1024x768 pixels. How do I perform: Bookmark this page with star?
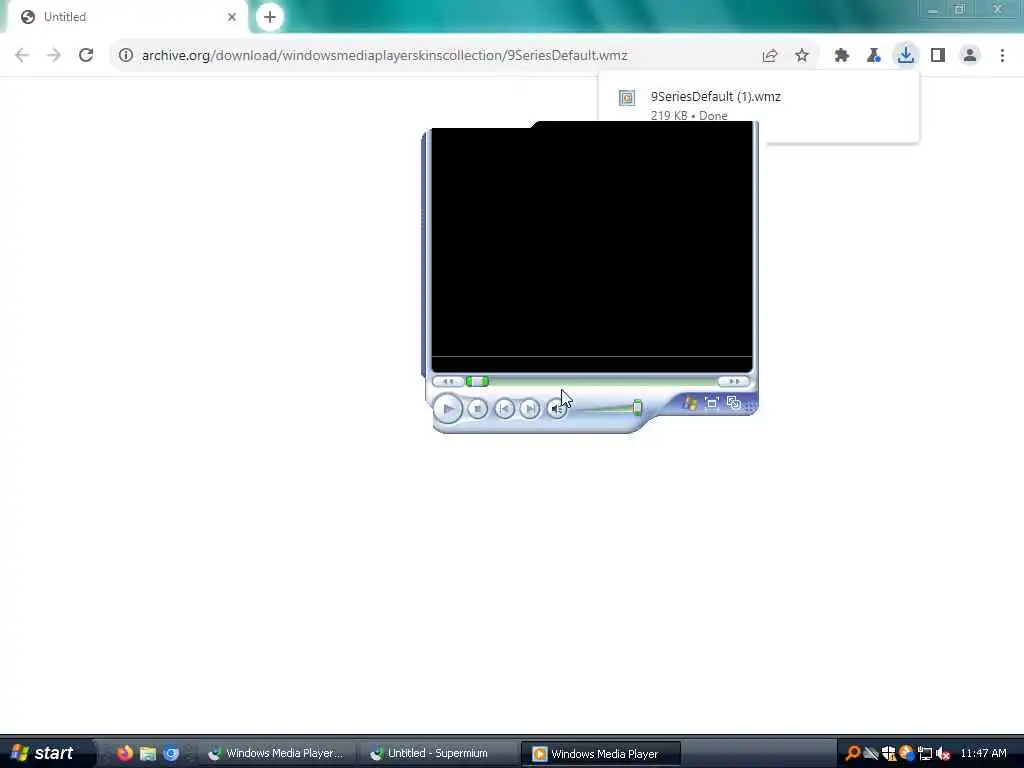coord(802,56)
